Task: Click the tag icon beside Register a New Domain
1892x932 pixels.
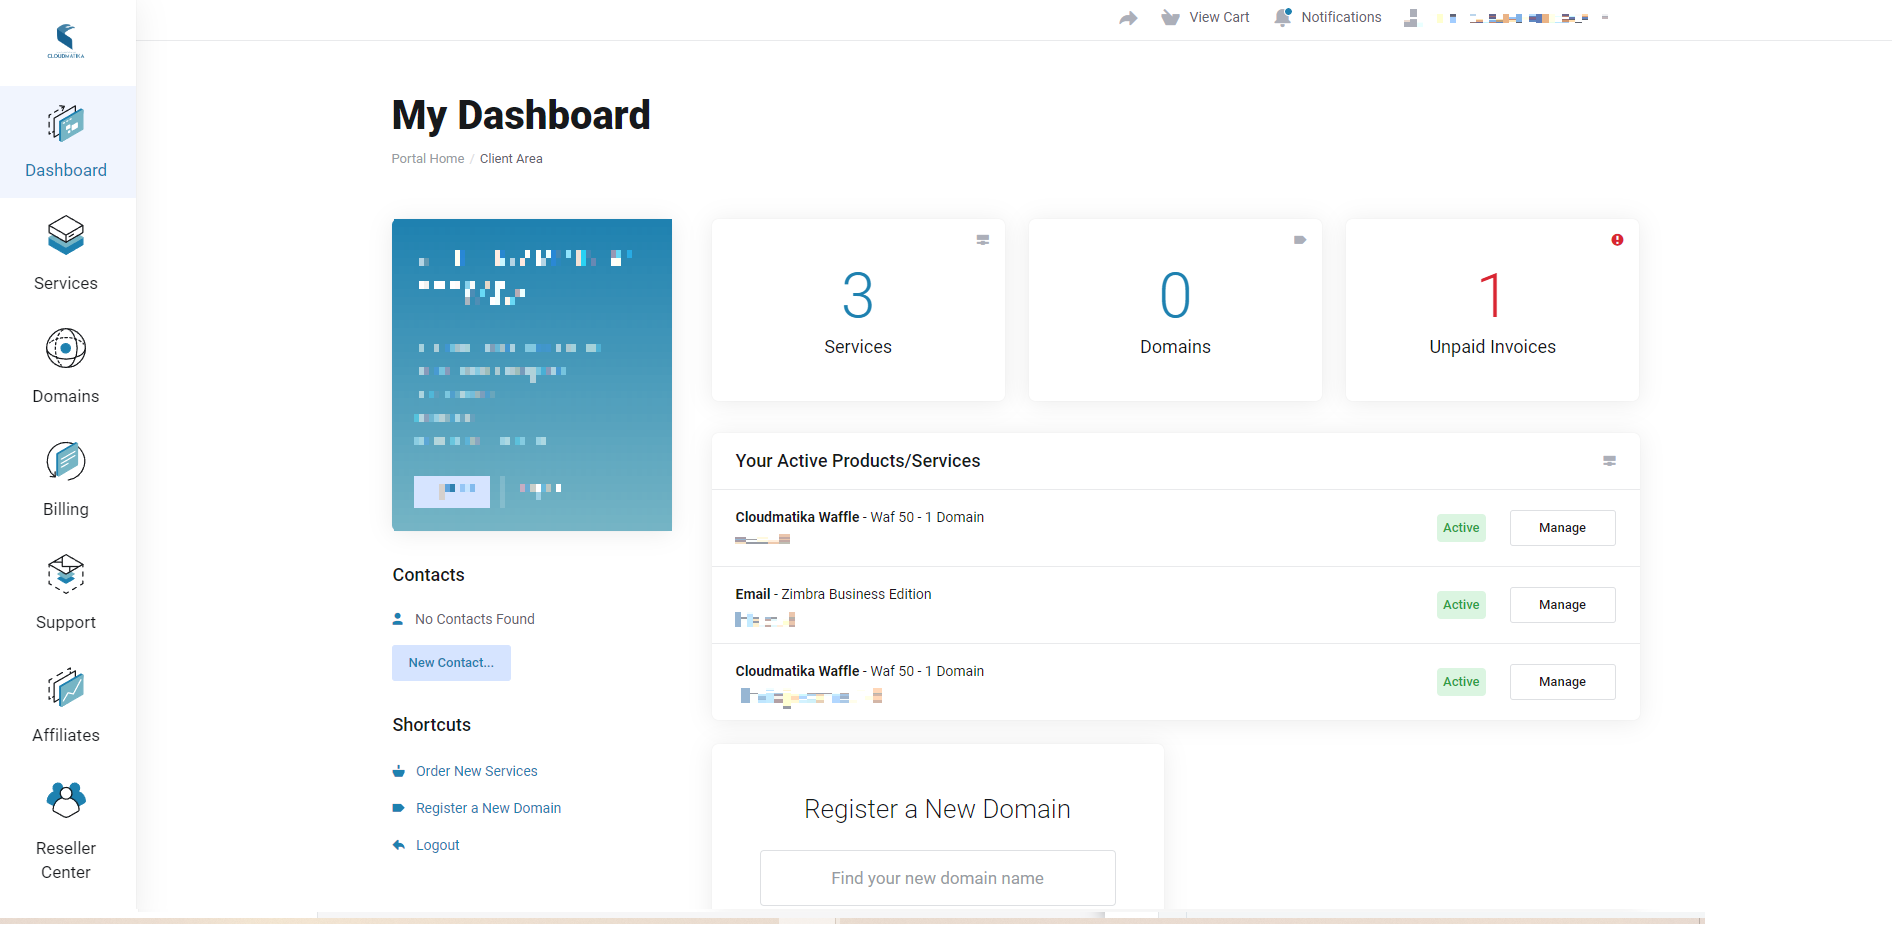Action: click(398, 808)
